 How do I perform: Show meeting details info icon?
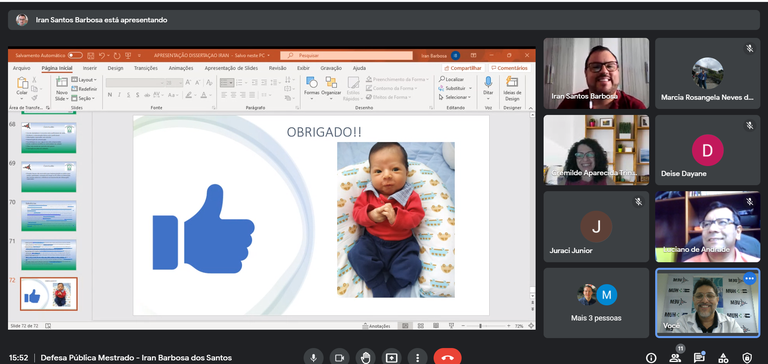click(x=651, y=358)
